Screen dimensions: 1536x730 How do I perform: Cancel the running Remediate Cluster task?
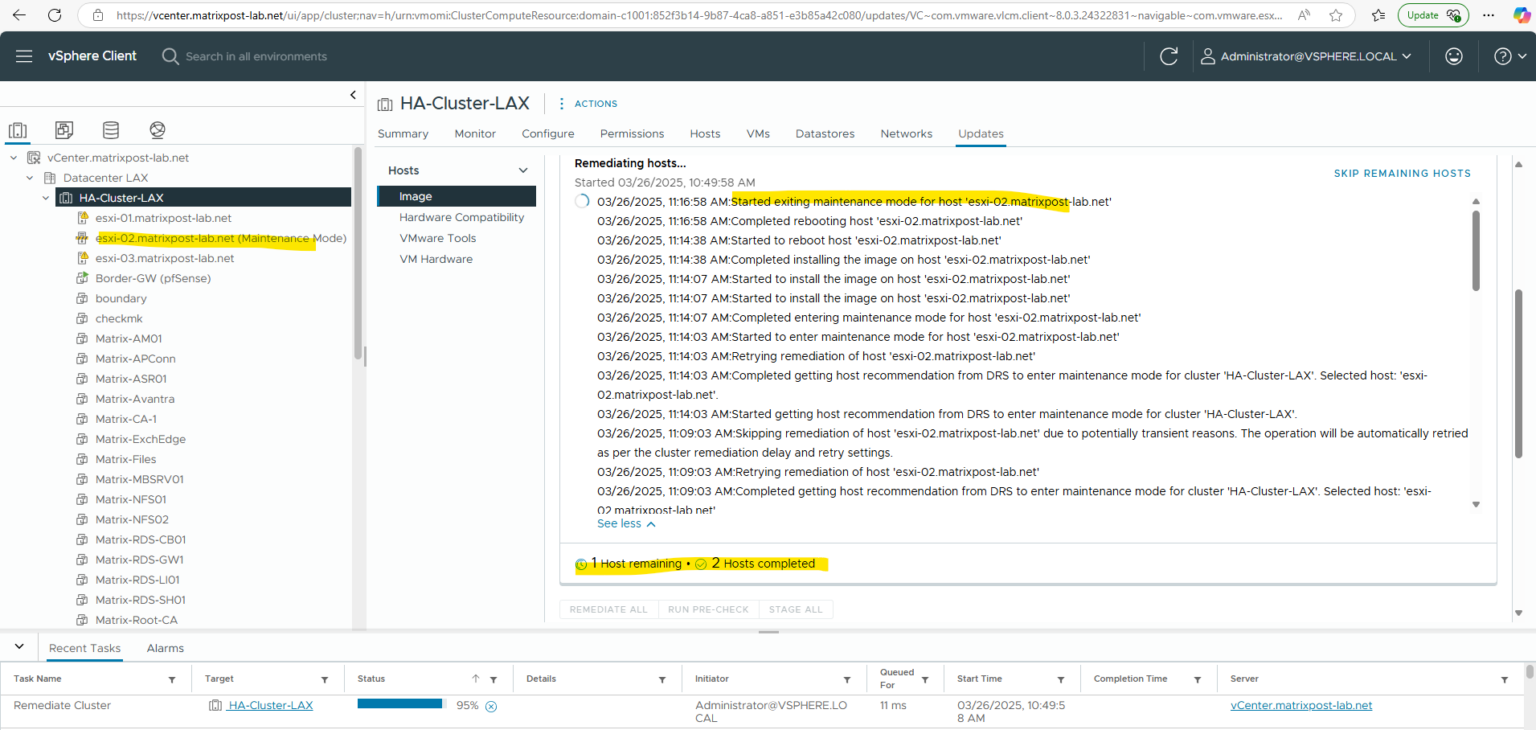pyautogui.click(x=490, y=705)
